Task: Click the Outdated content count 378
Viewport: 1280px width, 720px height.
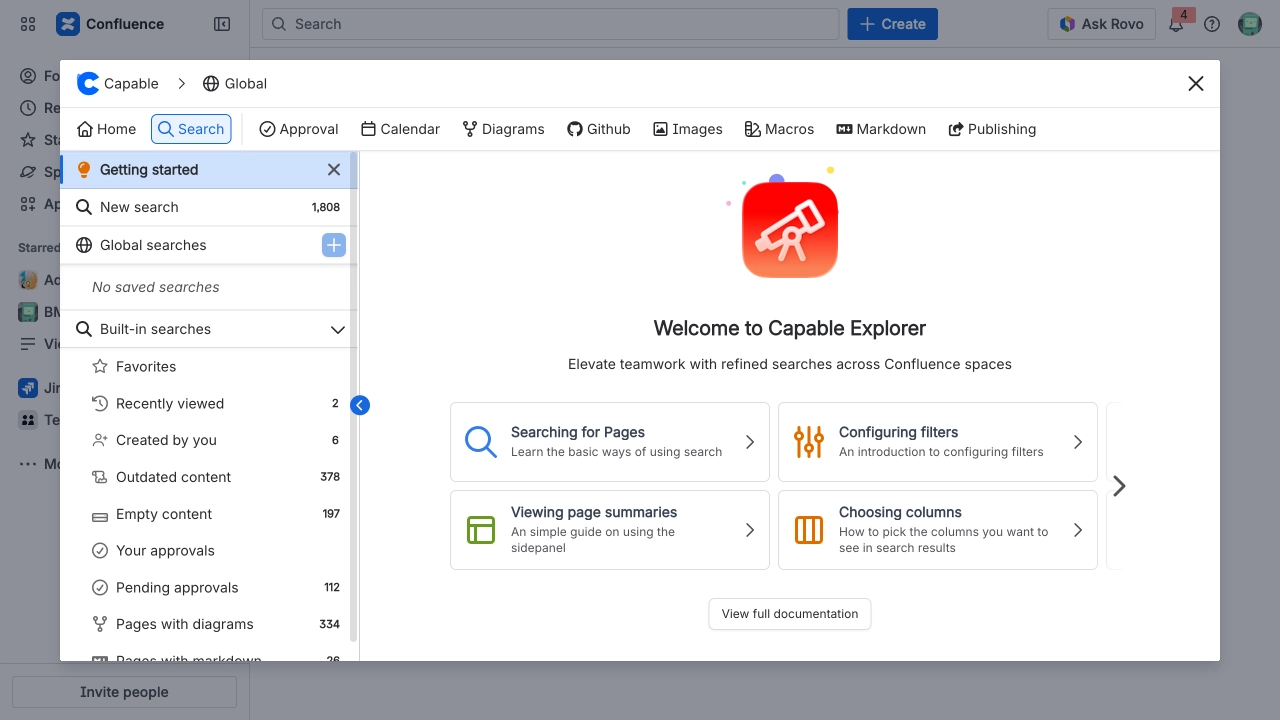Action: [330, 477]
